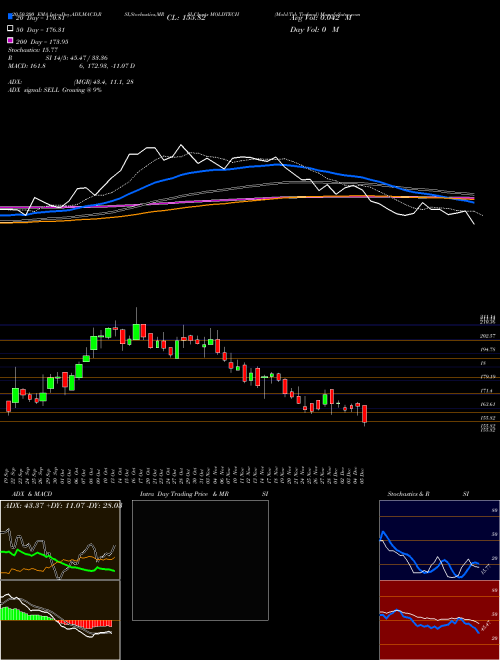Select the '50 Day - 176.31' legend text

tap(40, 30)
